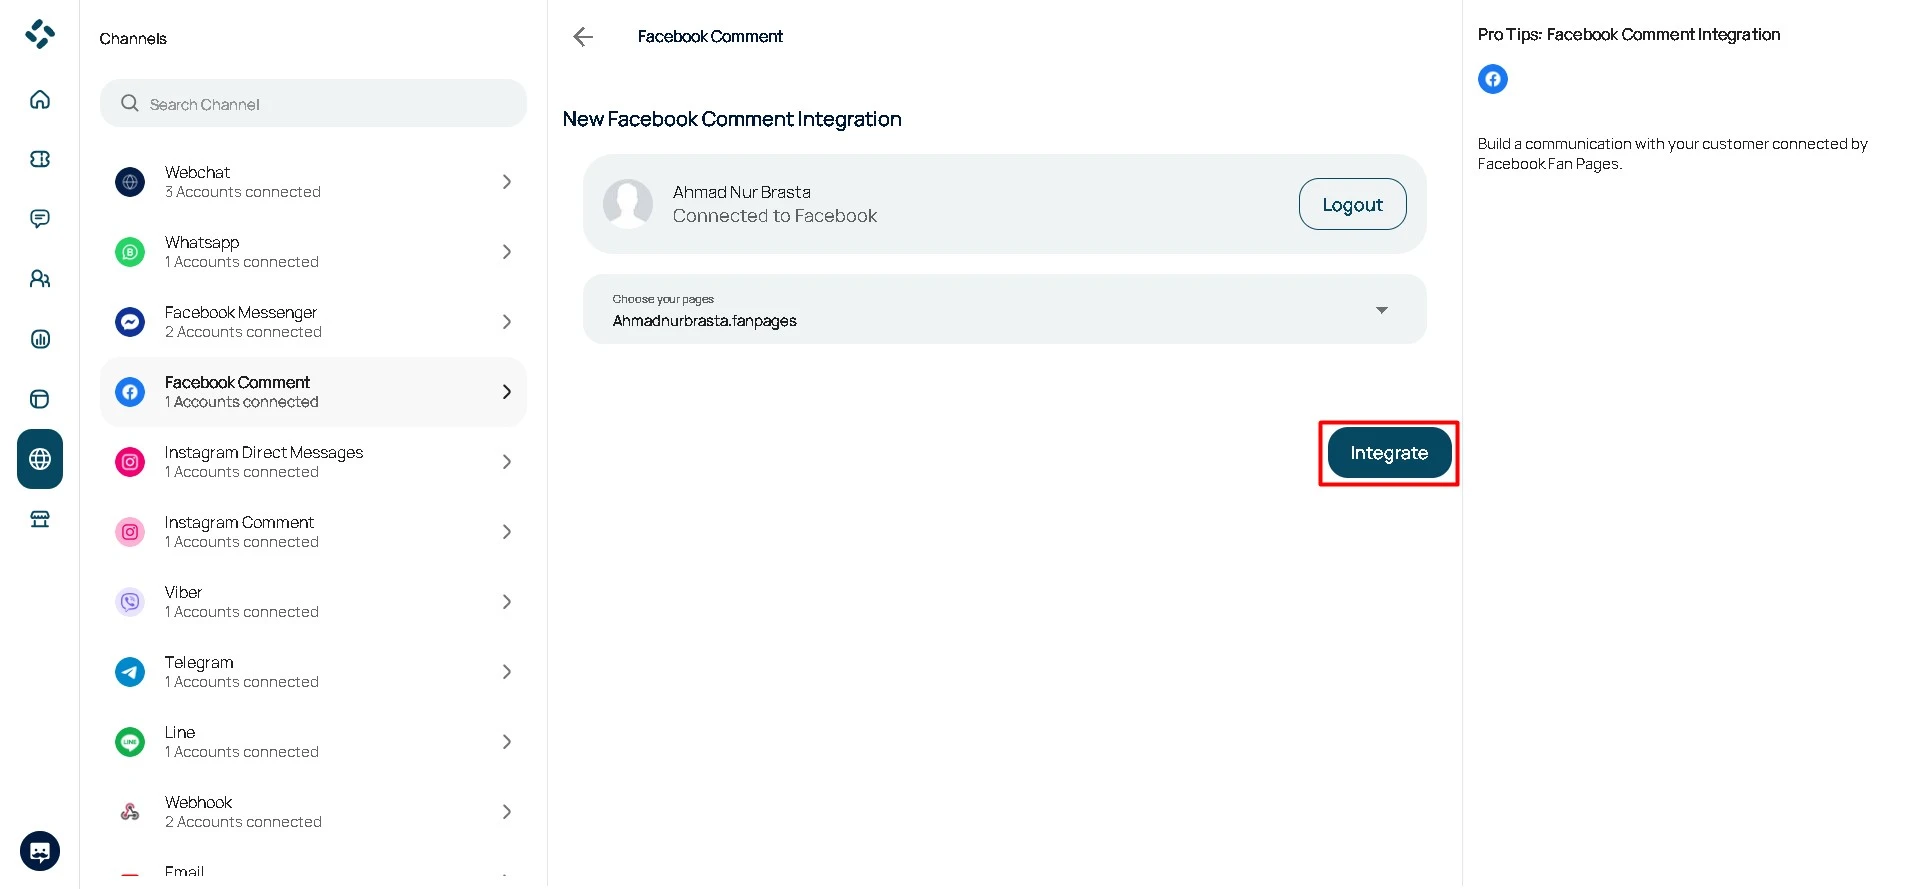Click the Facebook Comment channel icon
The width and height of the screenshot is (1919, 889).
point(130,392)
